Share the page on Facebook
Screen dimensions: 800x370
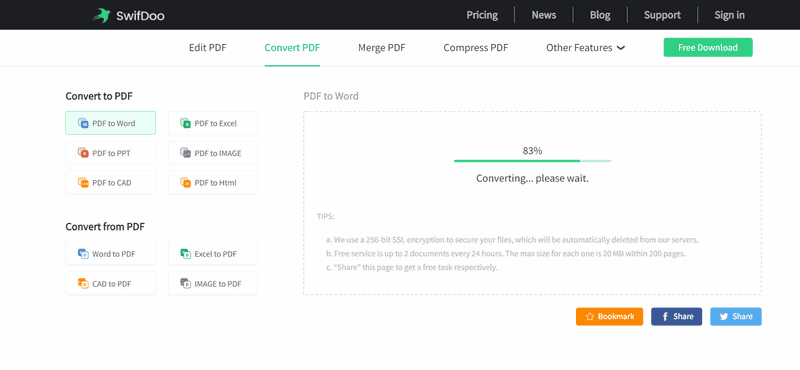pos(676,316)
